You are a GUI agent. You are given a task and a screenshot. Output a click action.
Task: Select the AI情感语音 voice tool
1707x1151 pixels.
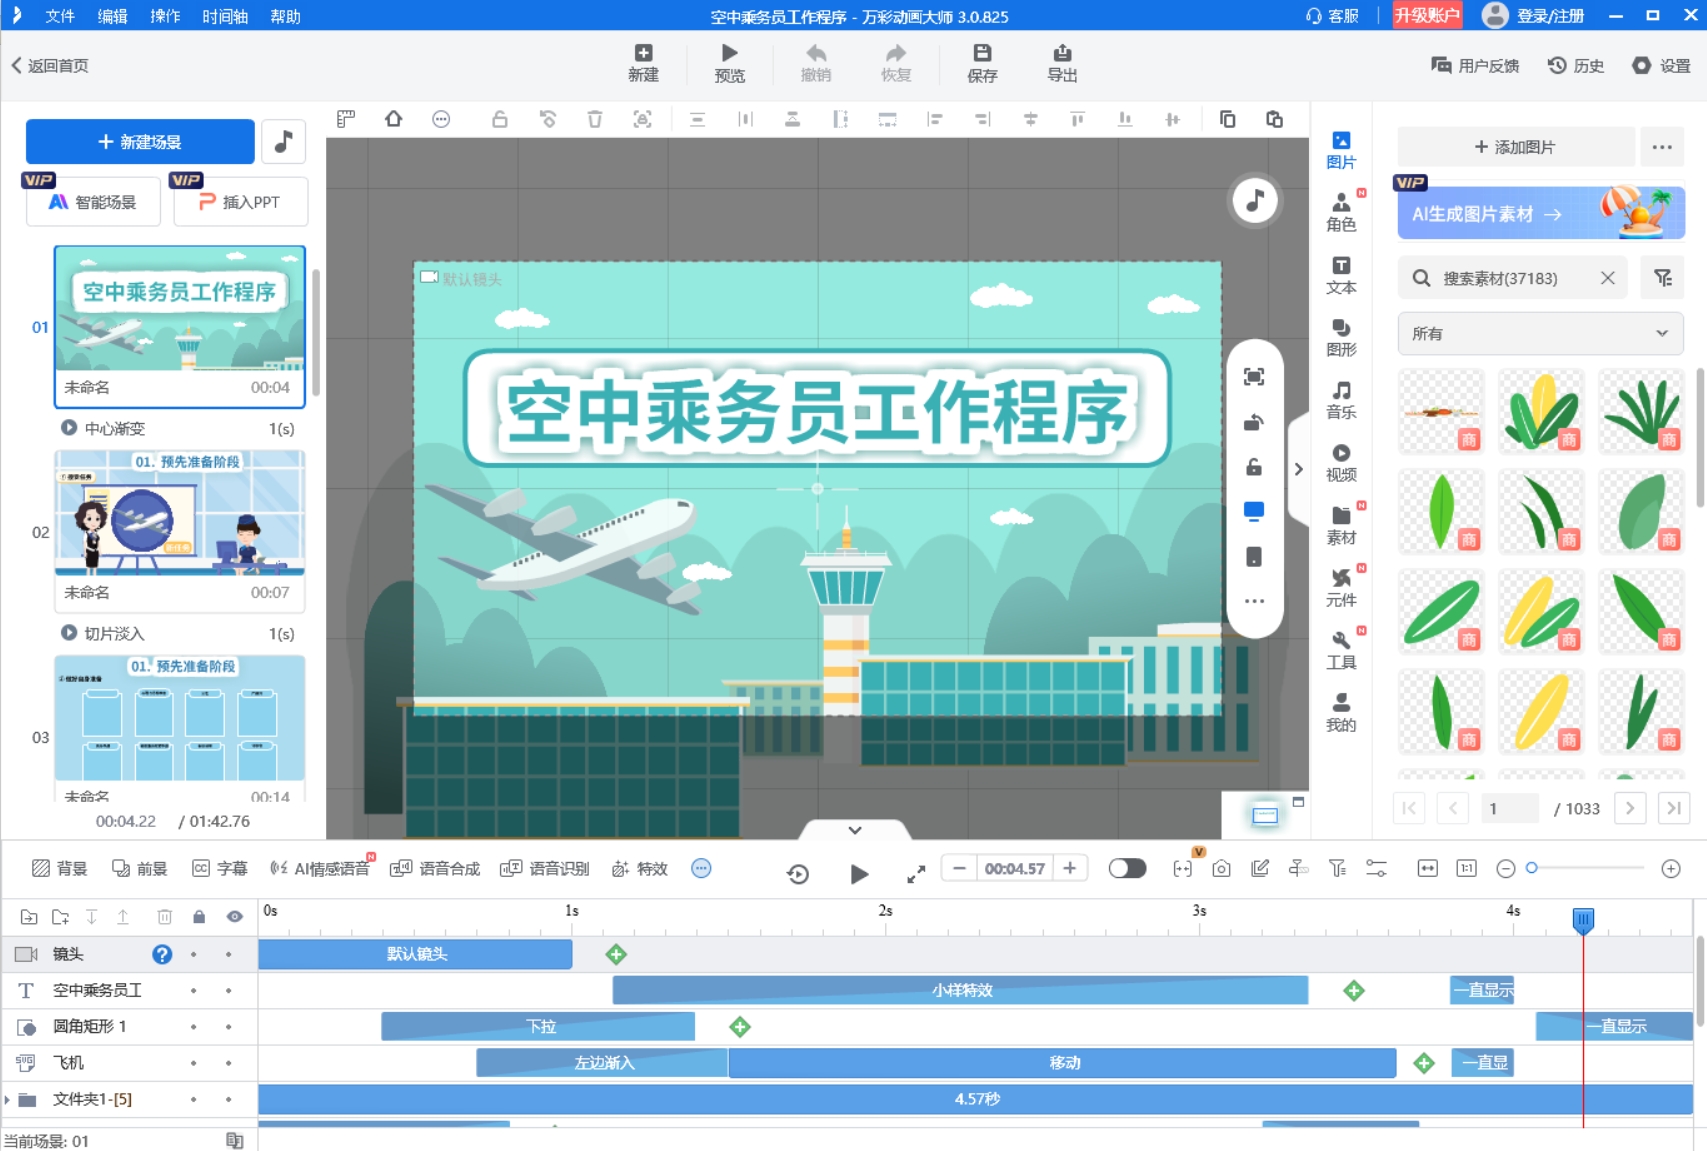tap(325, 868)
